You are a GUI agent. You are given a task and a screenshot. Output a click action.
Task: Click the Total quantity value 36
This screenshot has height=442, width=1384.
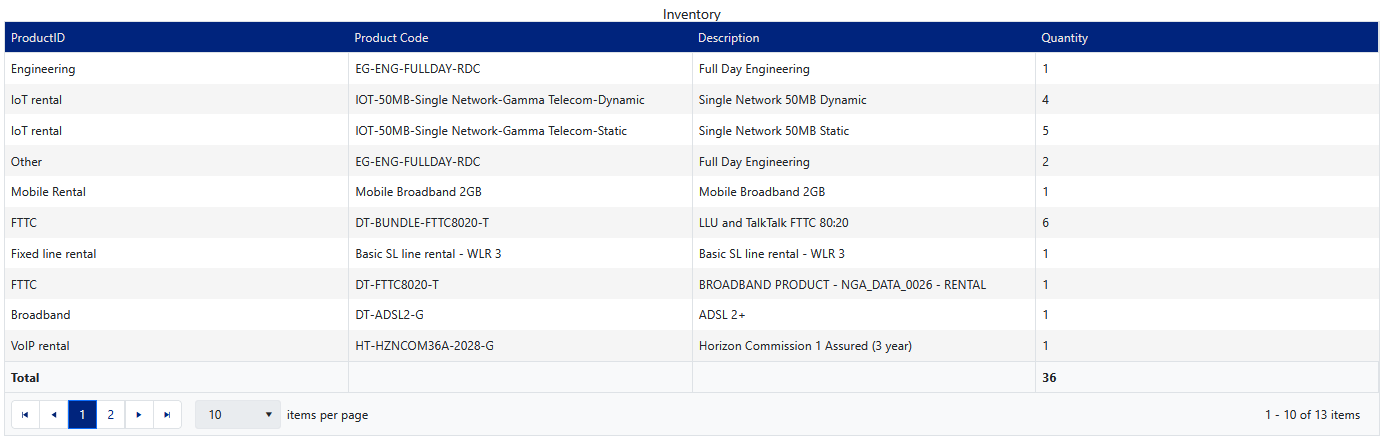coord(1049,378)
